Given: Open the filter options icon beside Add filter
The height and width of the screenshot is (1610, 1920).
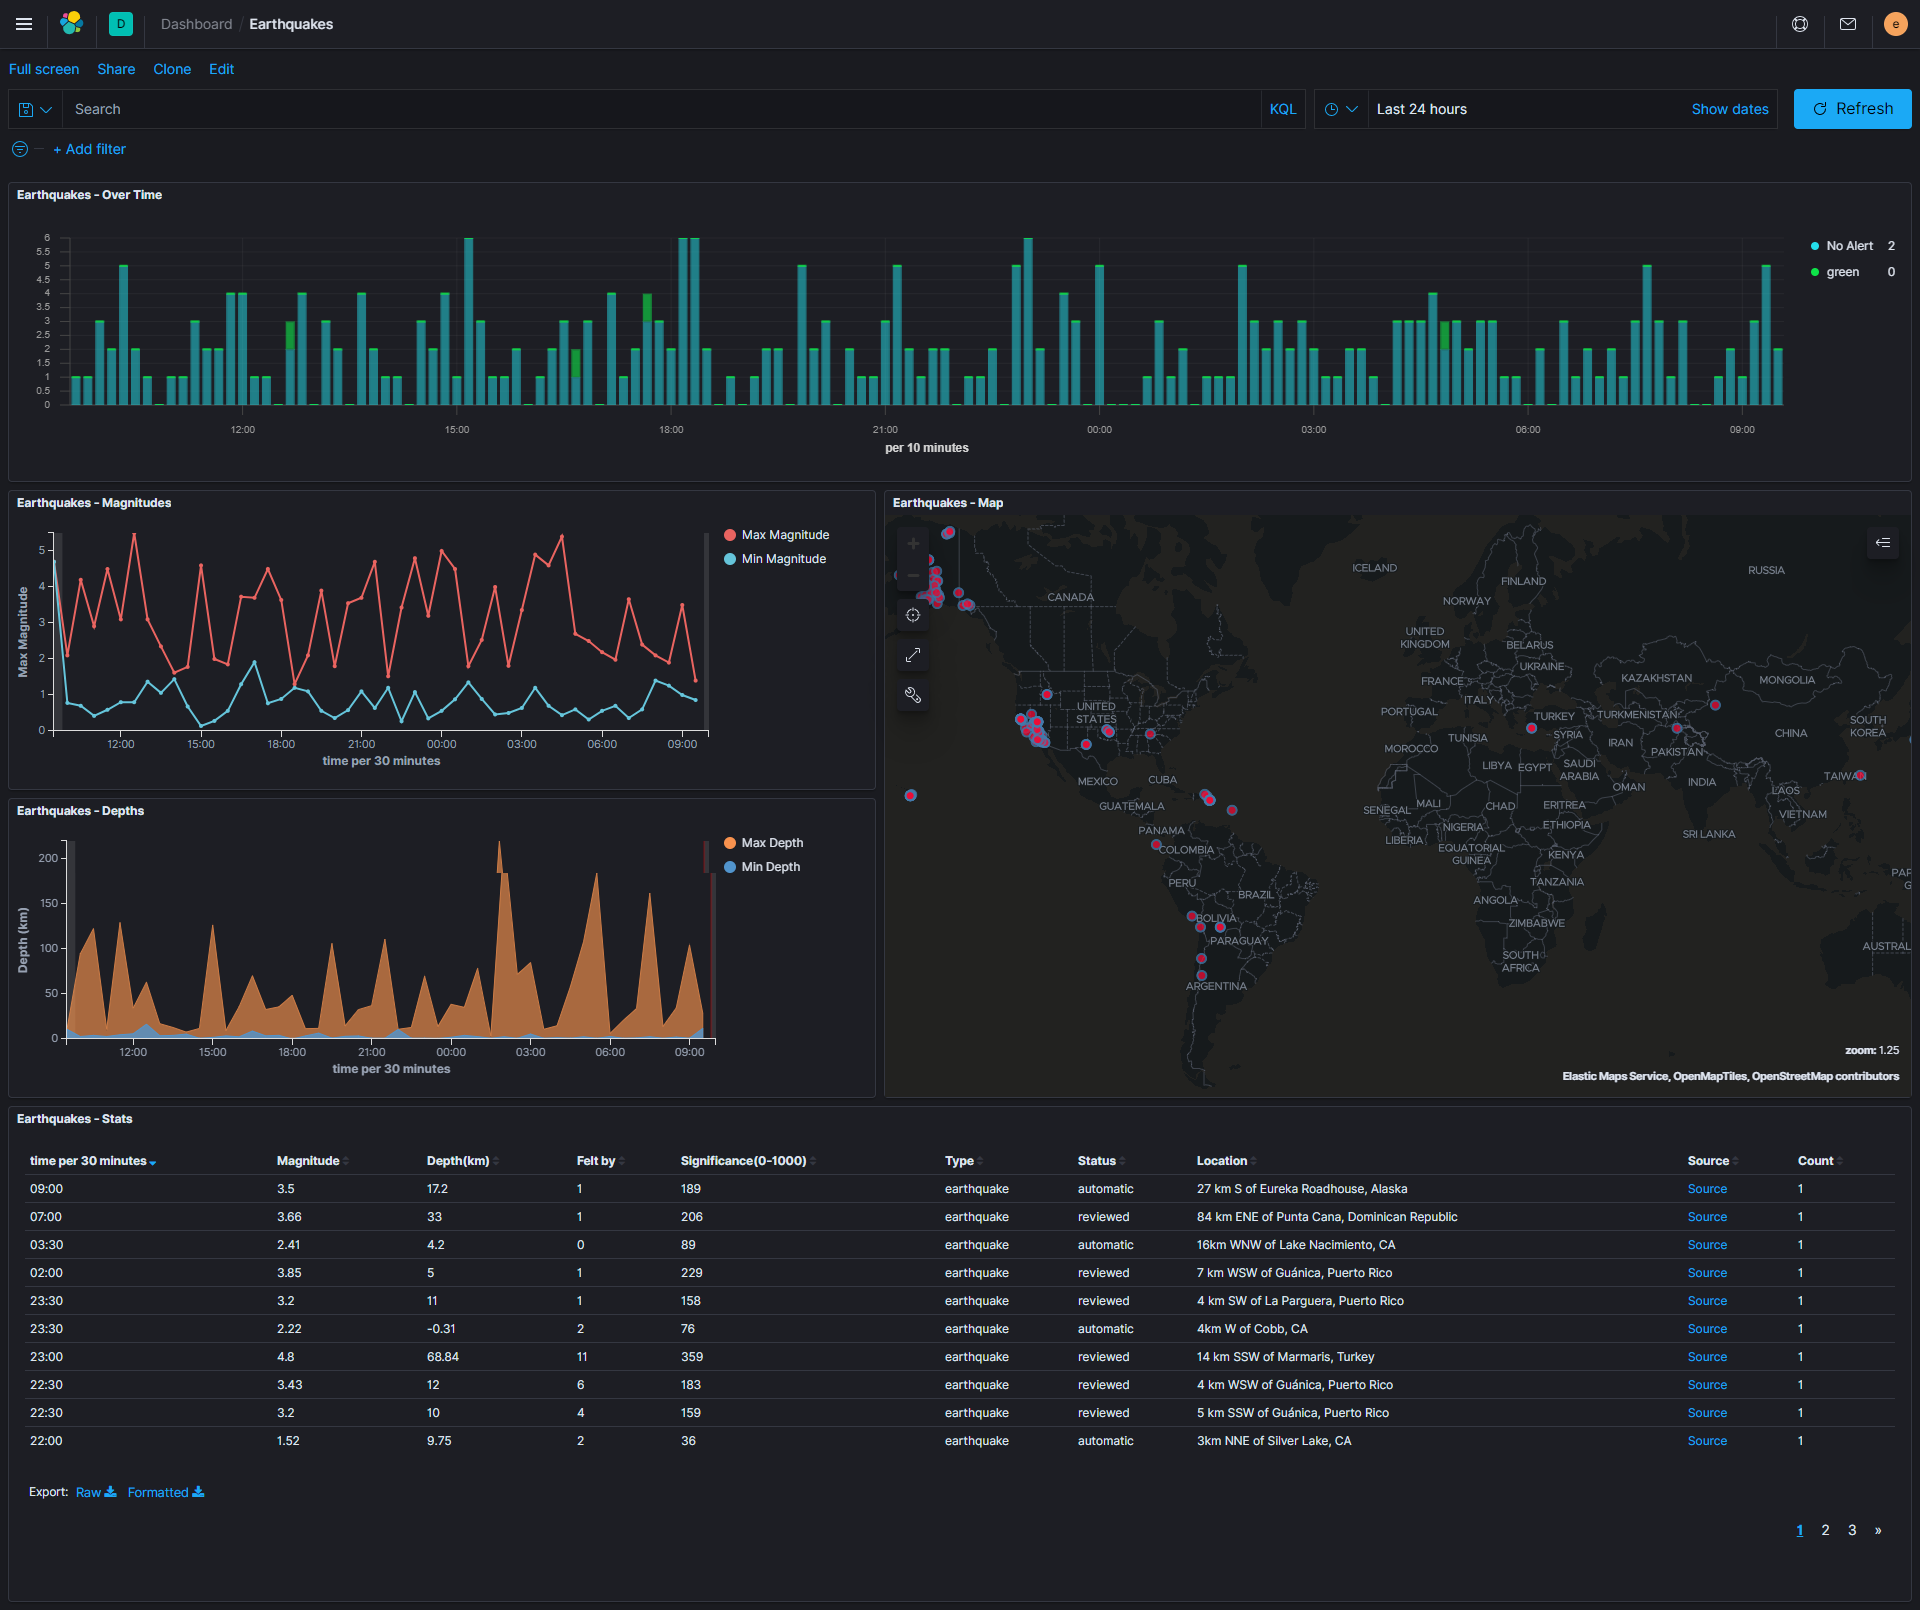Looking at the screenshot, I should point(19,148).
